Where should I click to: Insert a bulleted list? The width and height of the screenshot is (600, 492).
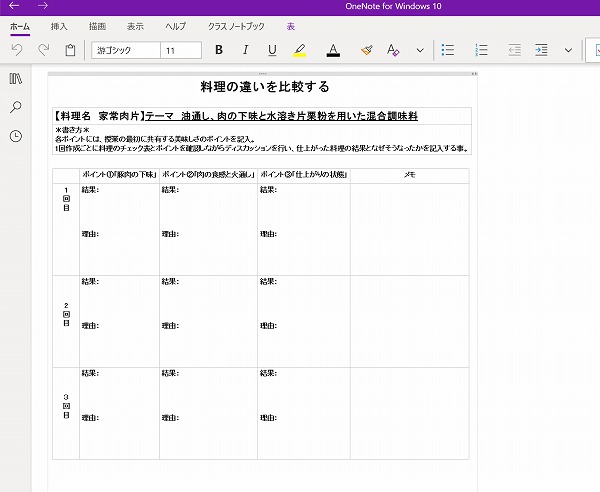tap(448, 50)
